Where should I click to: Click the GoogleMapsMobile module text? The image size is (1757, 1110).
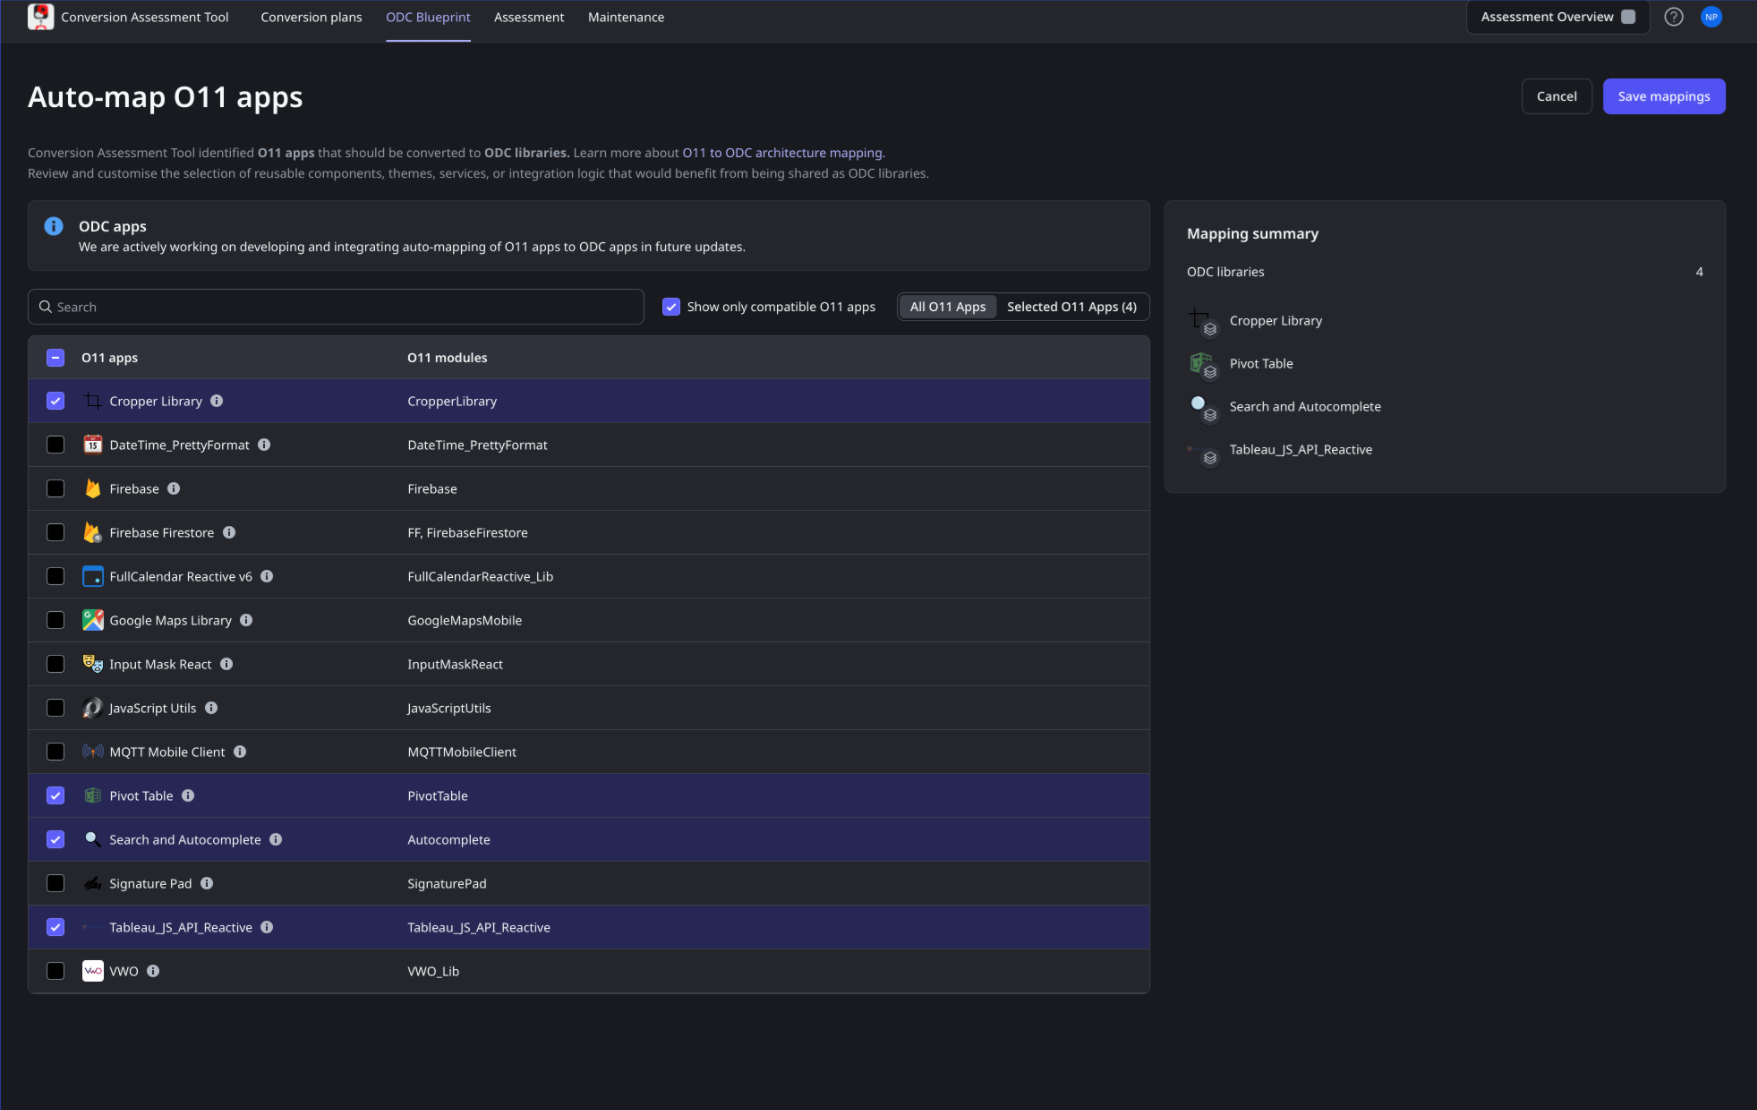point(465,620)
